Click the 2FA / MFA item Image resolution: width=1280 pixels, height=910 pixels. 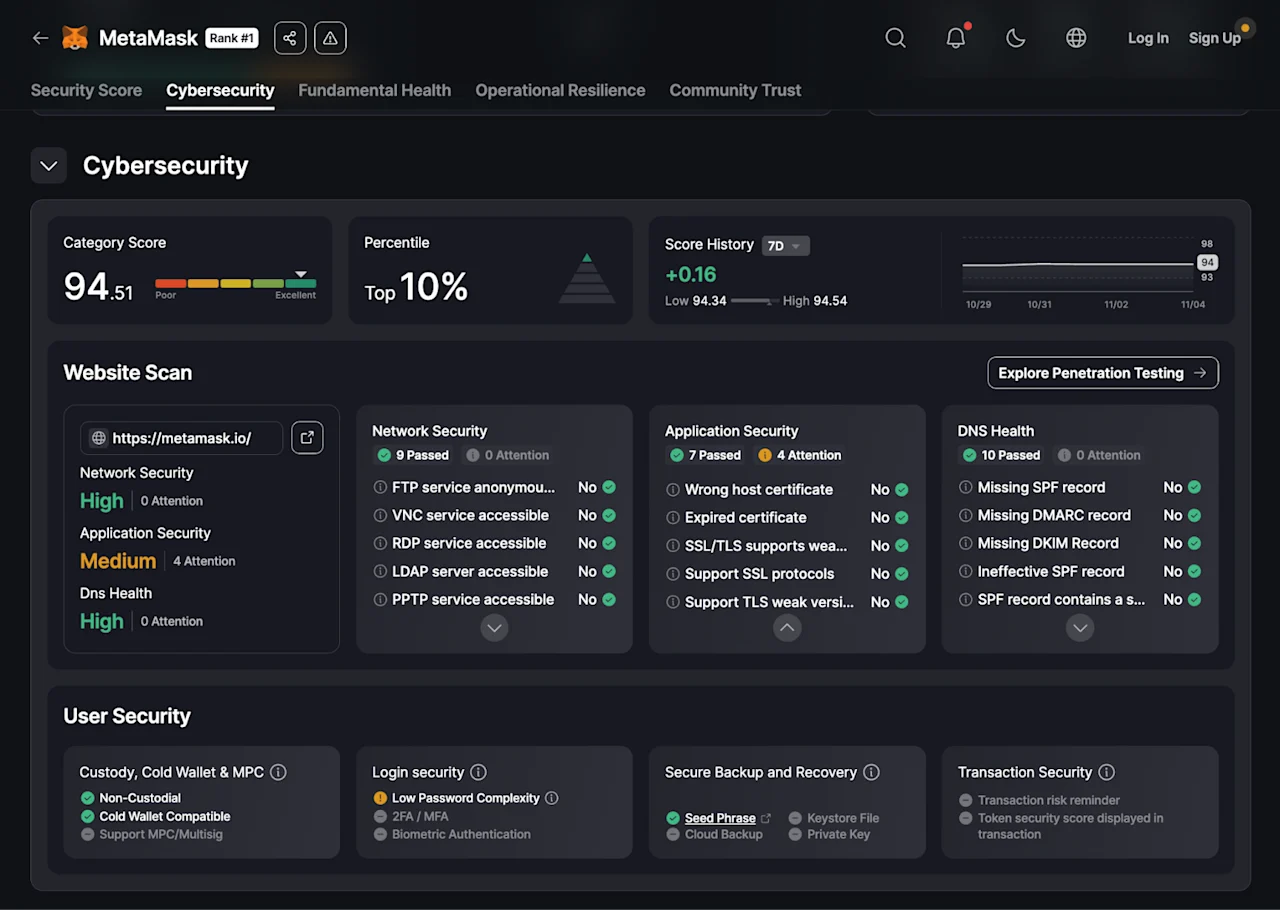(411, 816)
